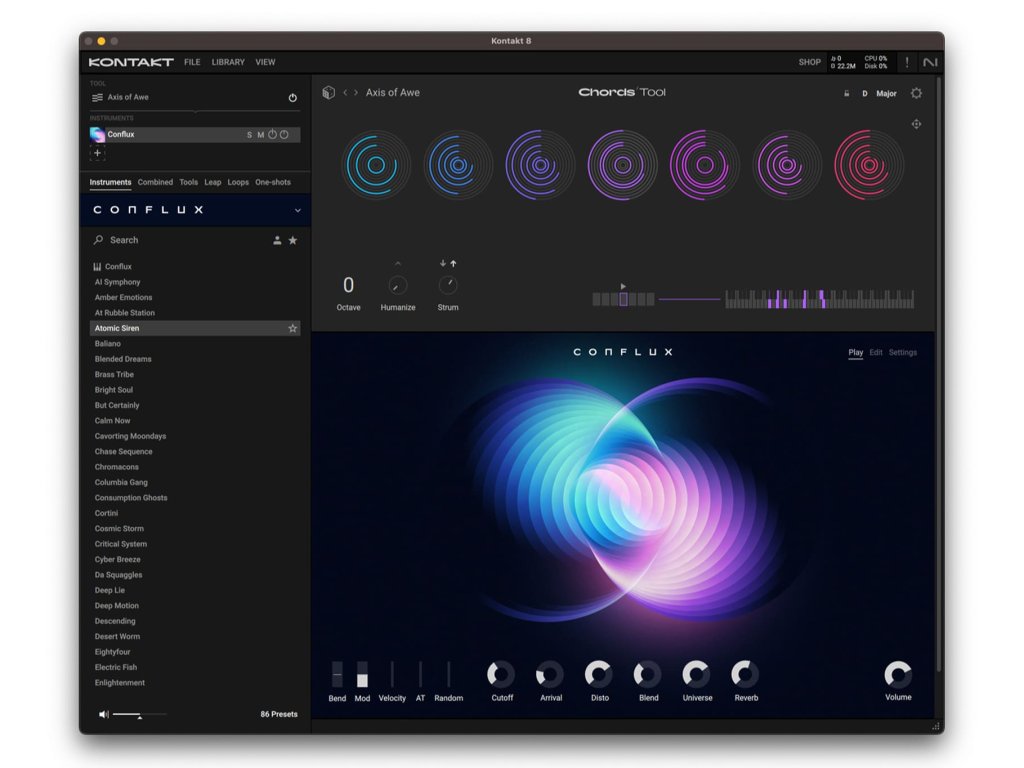
Task: Mute the Conflux instrument
Action: coord(261,135)
